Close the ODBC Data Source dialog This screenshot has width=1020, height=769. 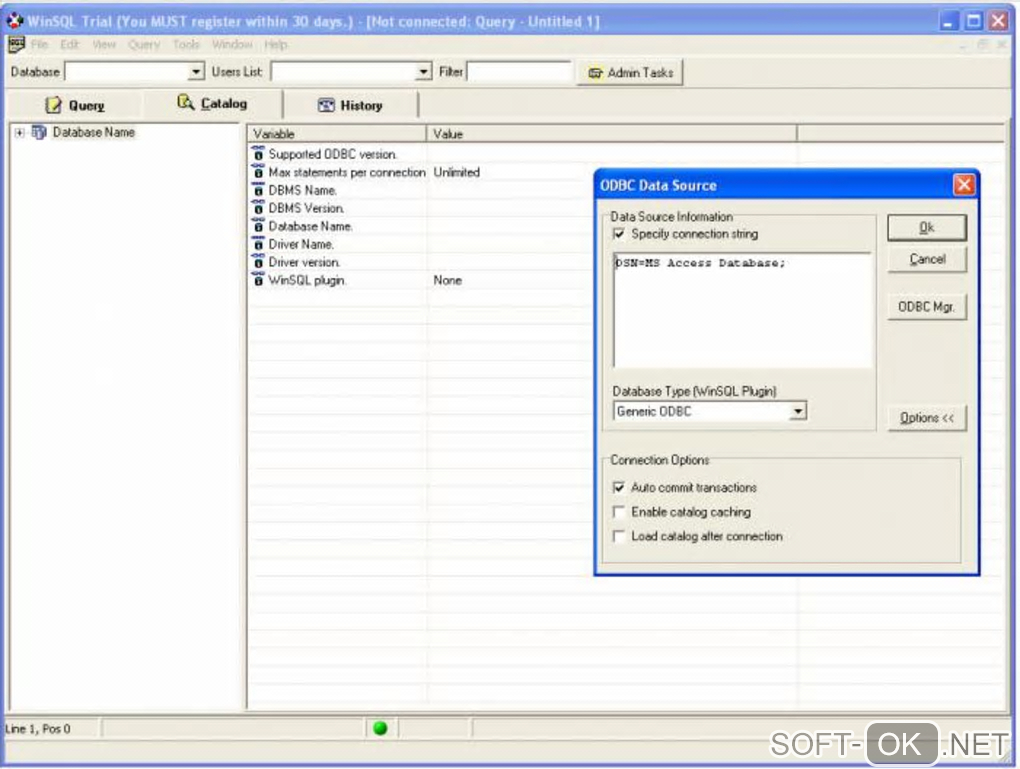tap(963, 185)
